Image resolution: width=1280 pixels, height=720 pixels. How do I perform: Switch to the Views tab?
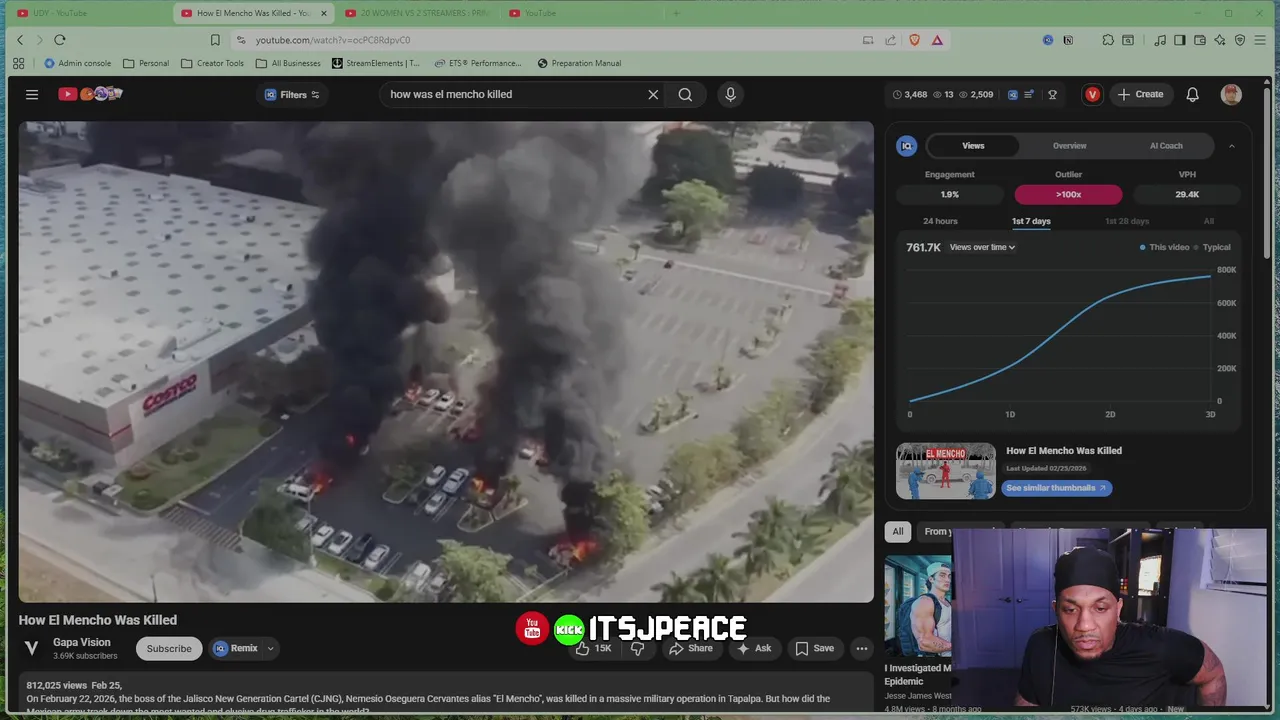click(973, 146)
